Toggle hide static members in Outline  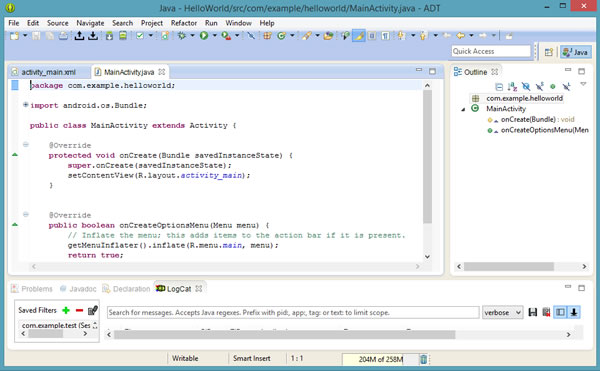[x=540, y=87]
